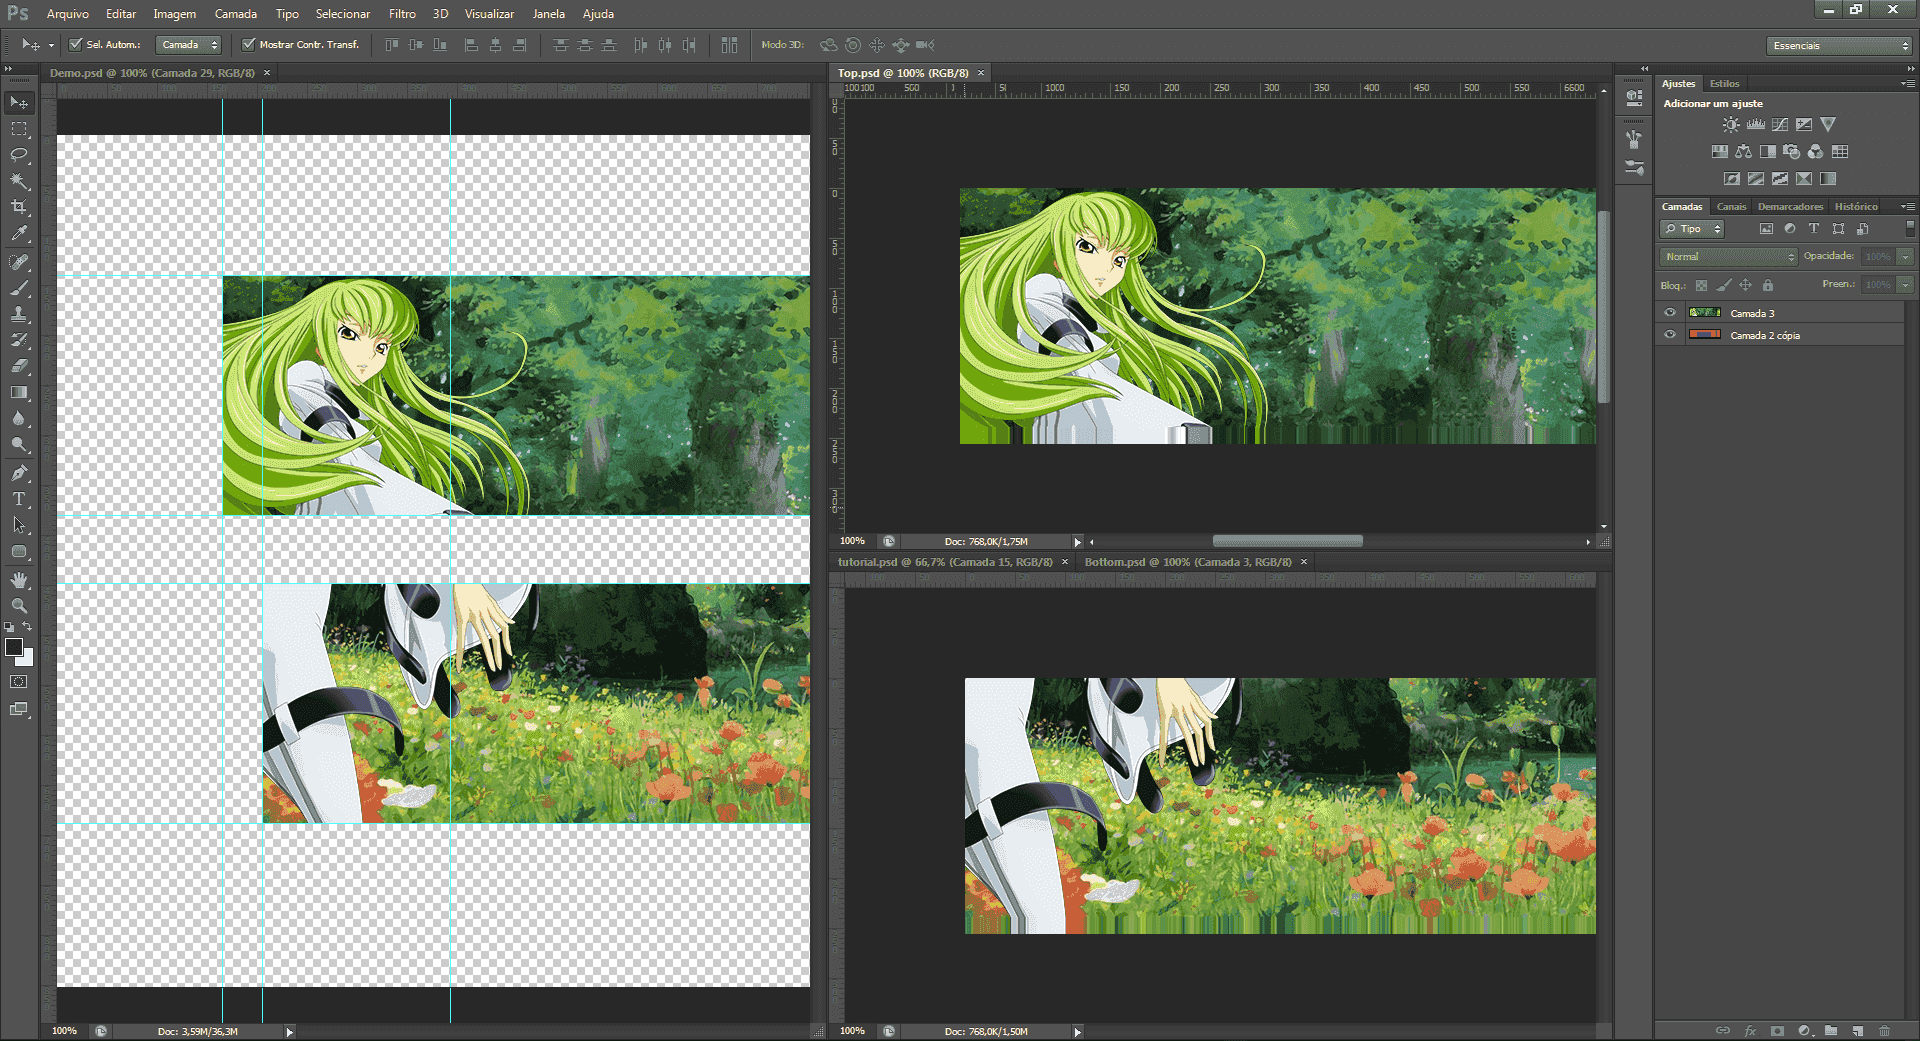
Task: Click the foreground color swatch
Action: tap(14, 647)
